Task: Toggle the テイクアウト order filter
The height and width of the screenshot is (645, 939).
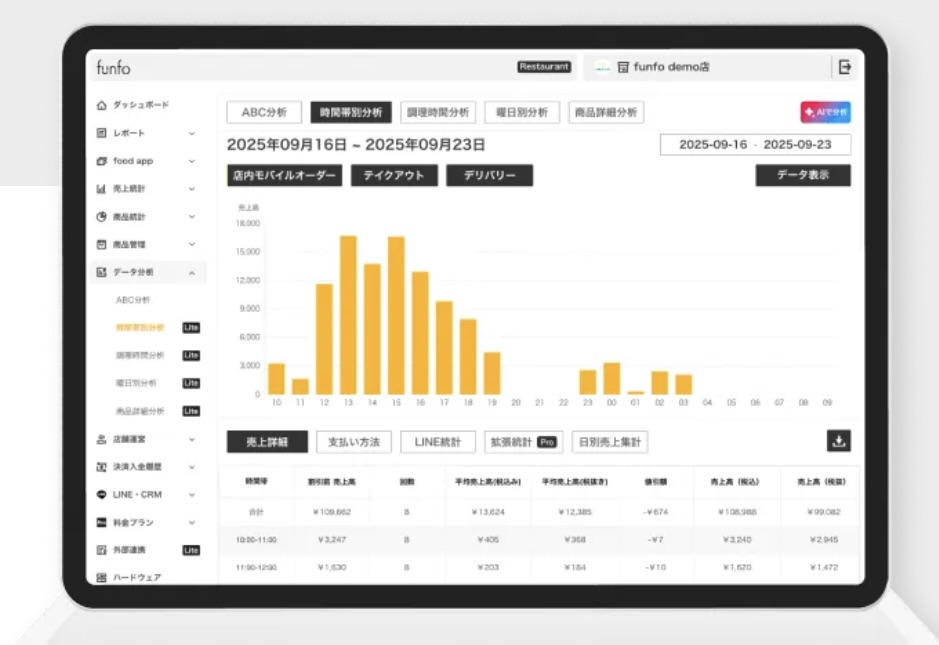Action: 393,175
